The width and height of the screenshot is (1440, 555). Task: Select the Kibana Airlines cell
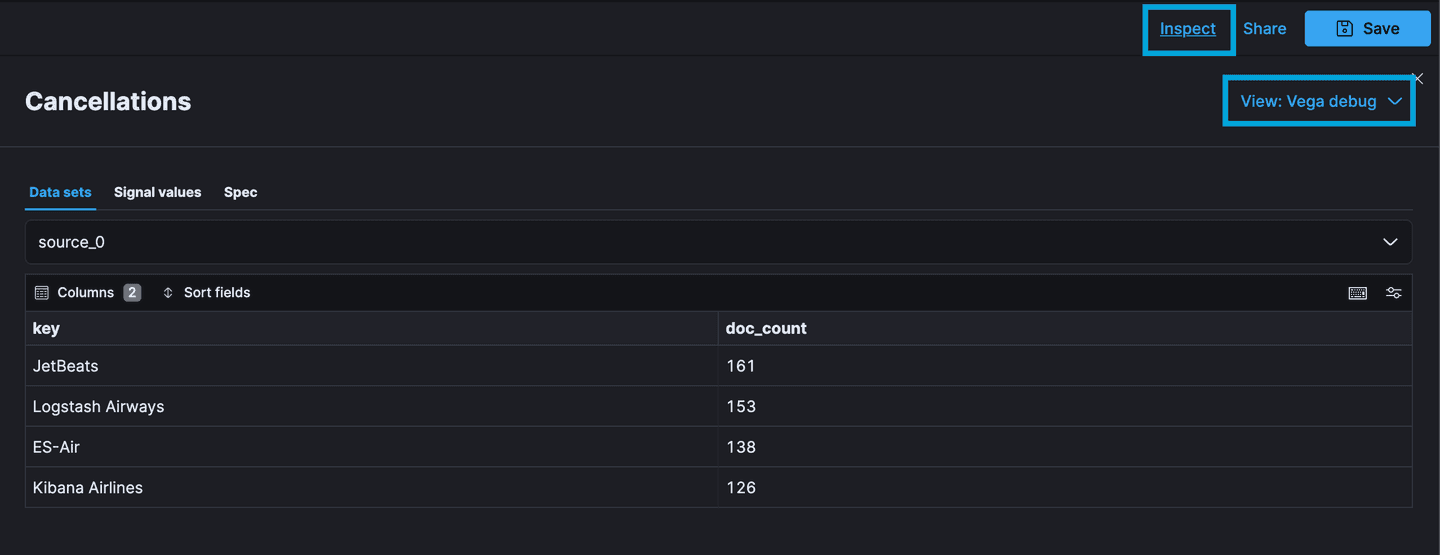[88, 488]
